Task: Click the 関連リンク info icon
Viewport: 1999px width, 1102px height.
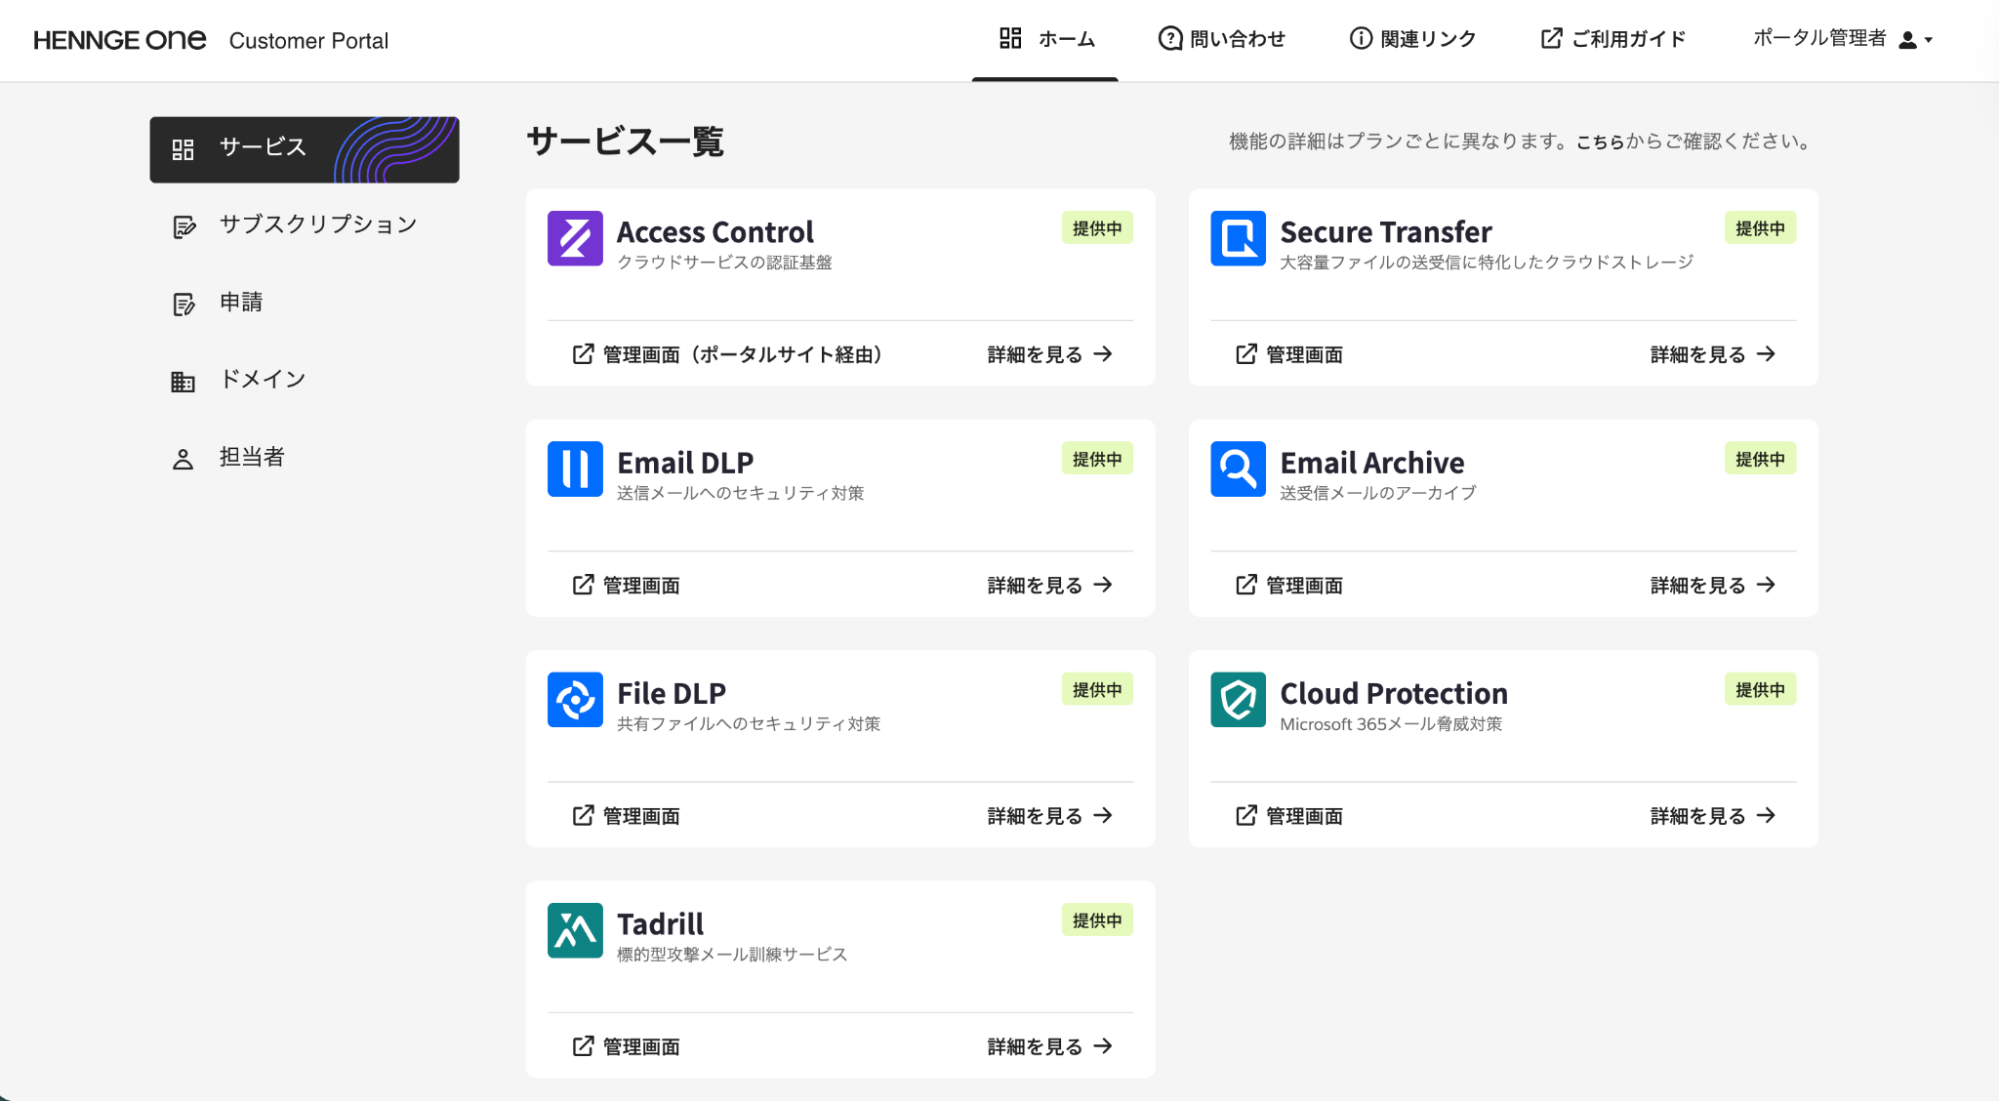Action: (1360, 38)
